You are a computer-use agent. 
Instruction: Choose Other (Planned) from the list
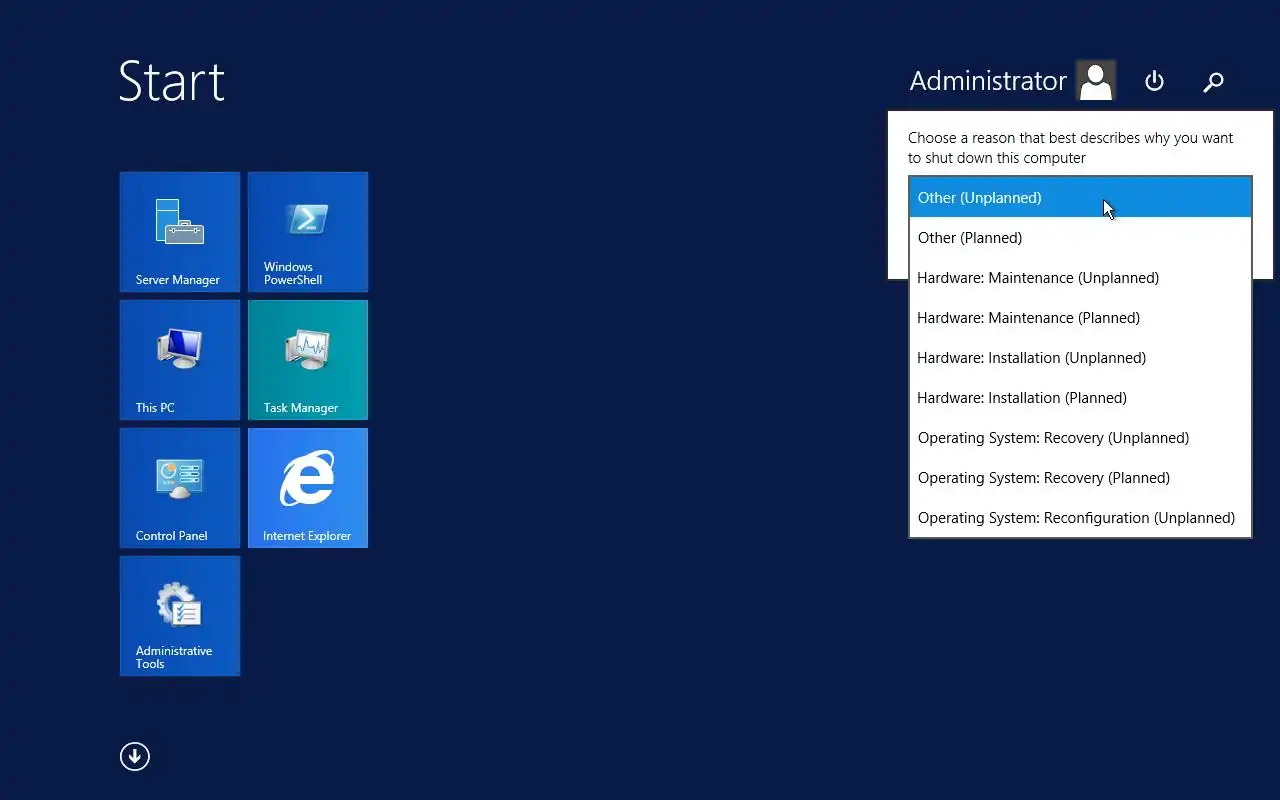click(1080, 238)
